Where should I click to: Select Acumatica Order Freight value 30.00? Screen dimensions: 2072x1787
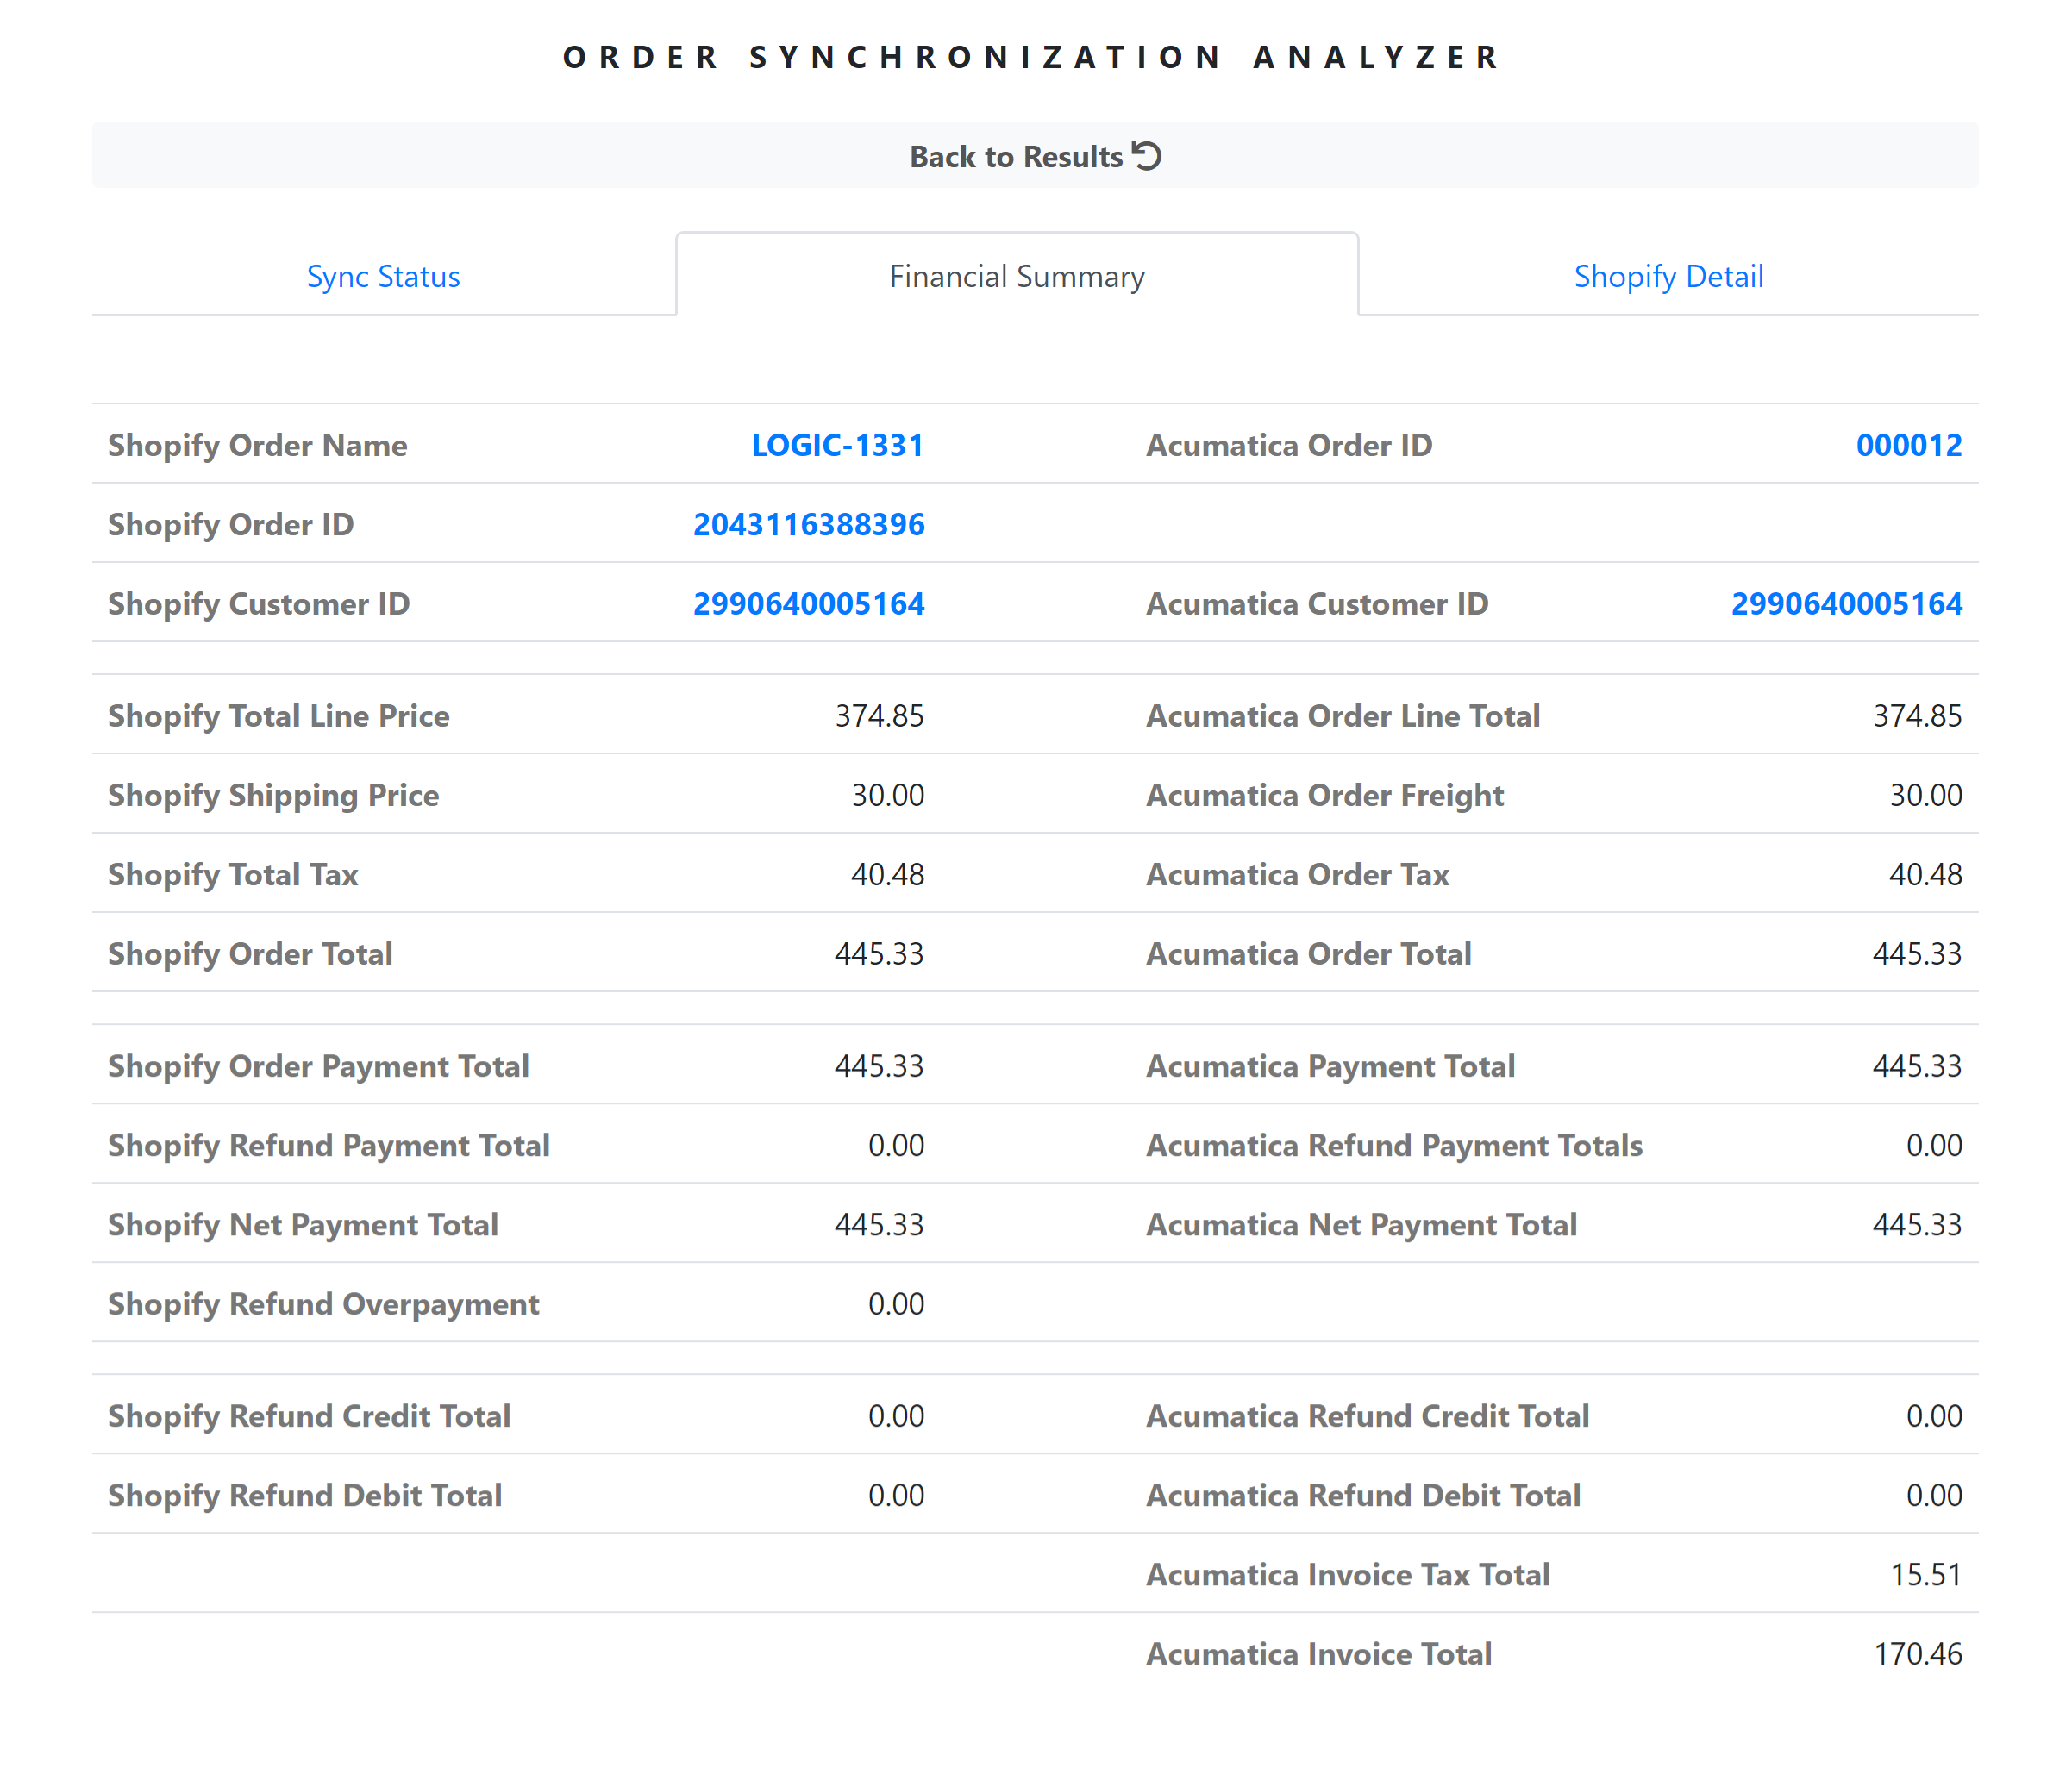tap(1926, 795)
